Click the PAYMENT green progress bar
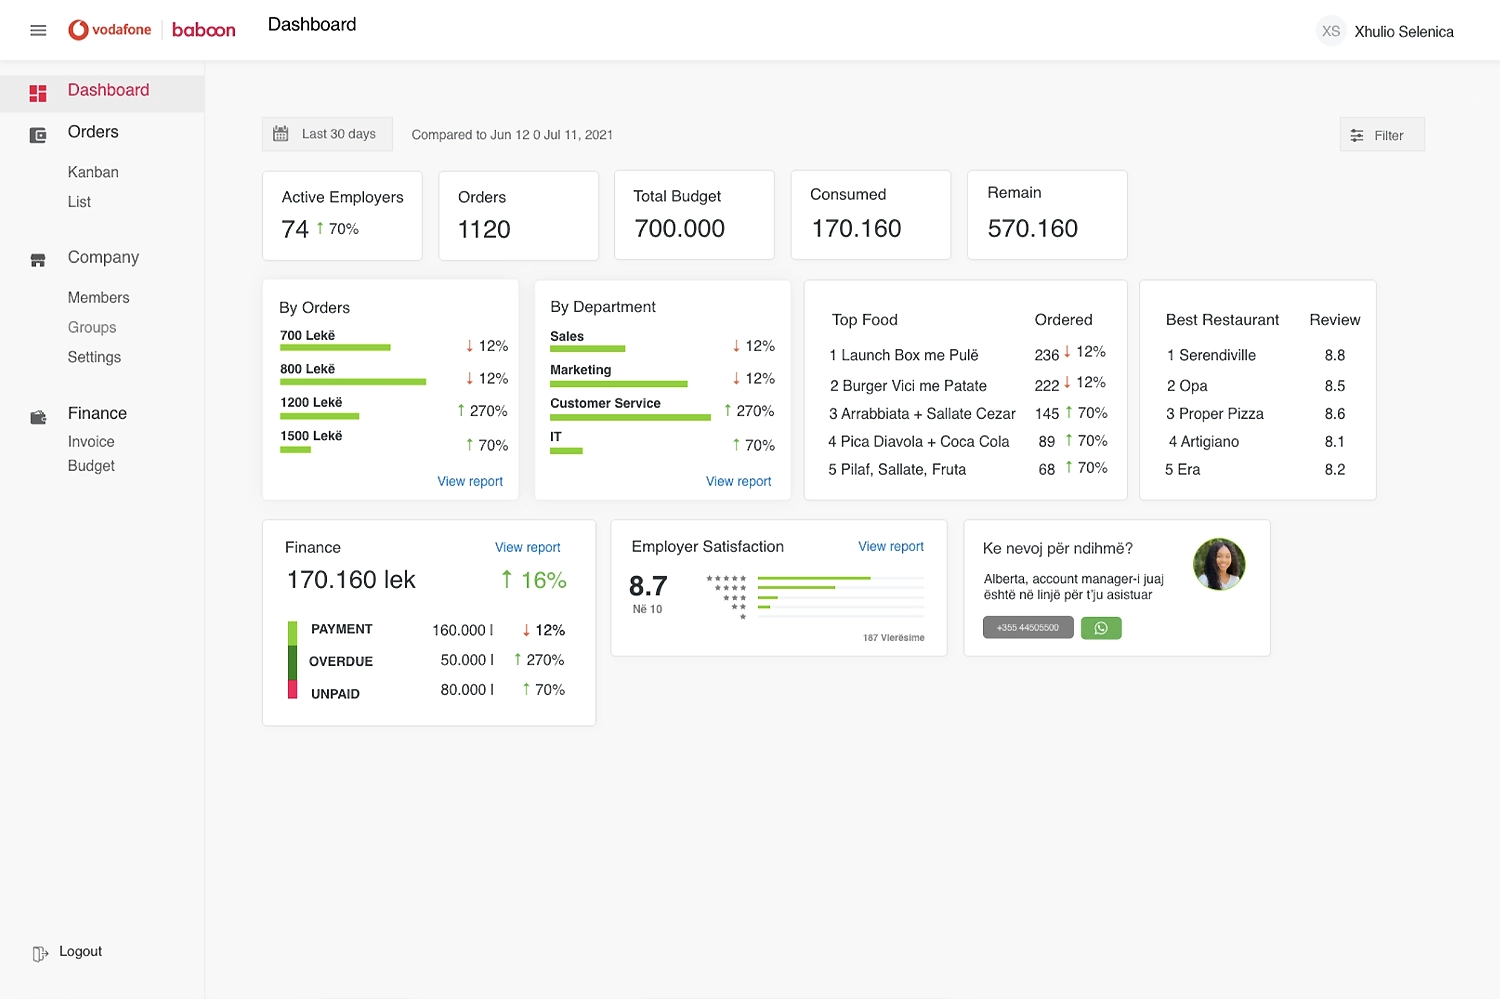1500x999 pixels. tap(293, 630)
